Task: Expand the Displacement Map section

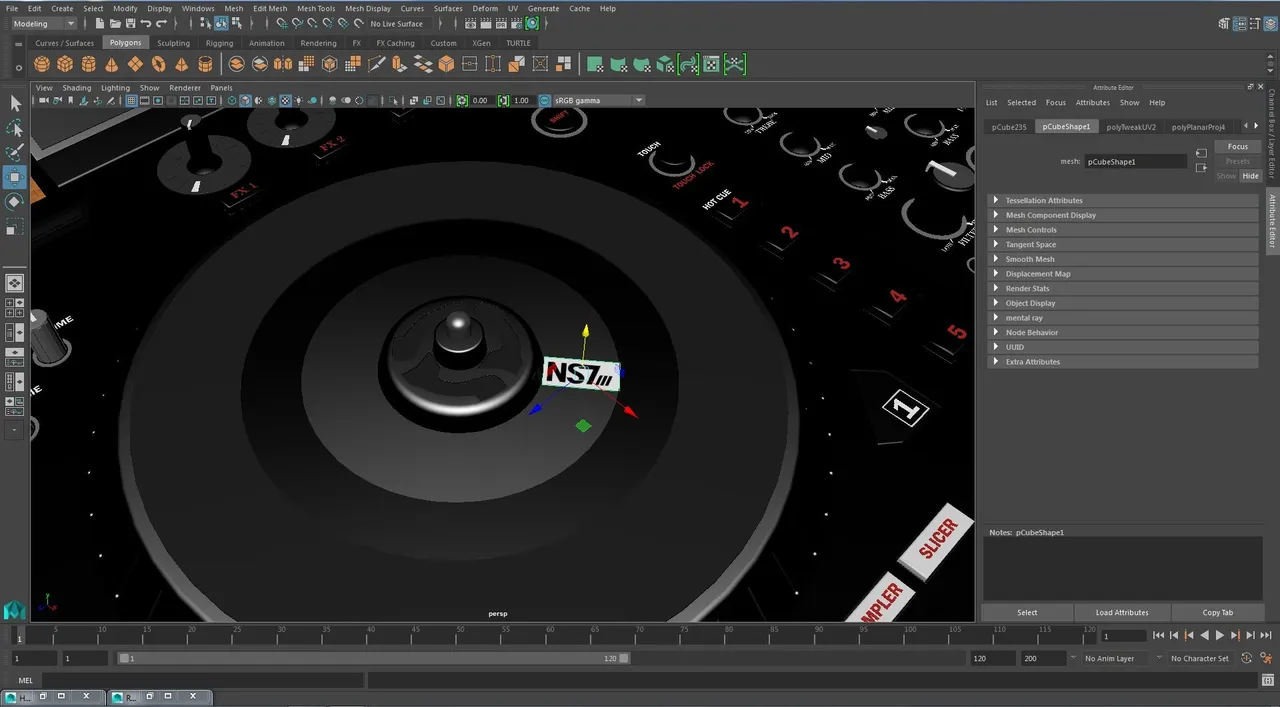Action: click(1122, 274)
